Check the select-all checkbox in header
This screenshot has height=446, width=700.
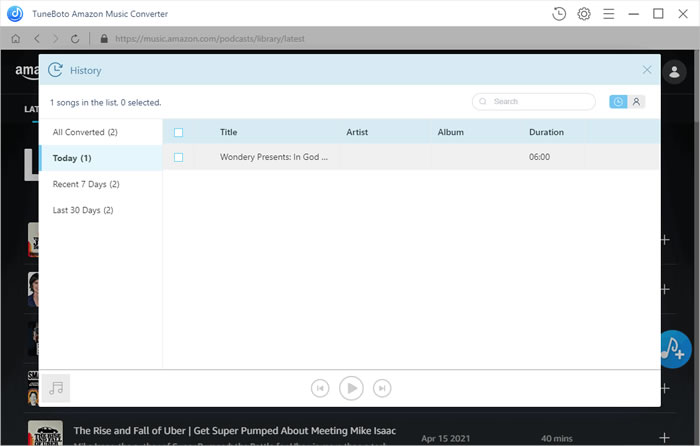pos(179,132)
